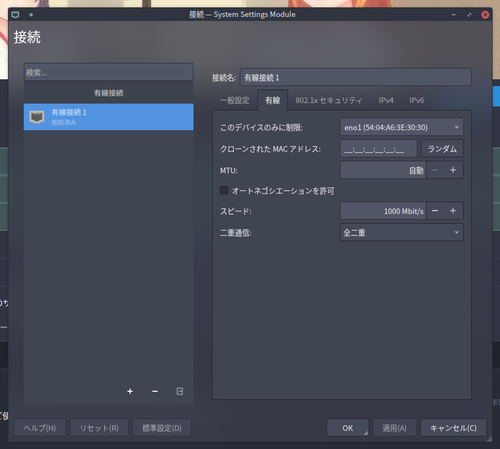Click the リセット(R) button

click(99, 428)
